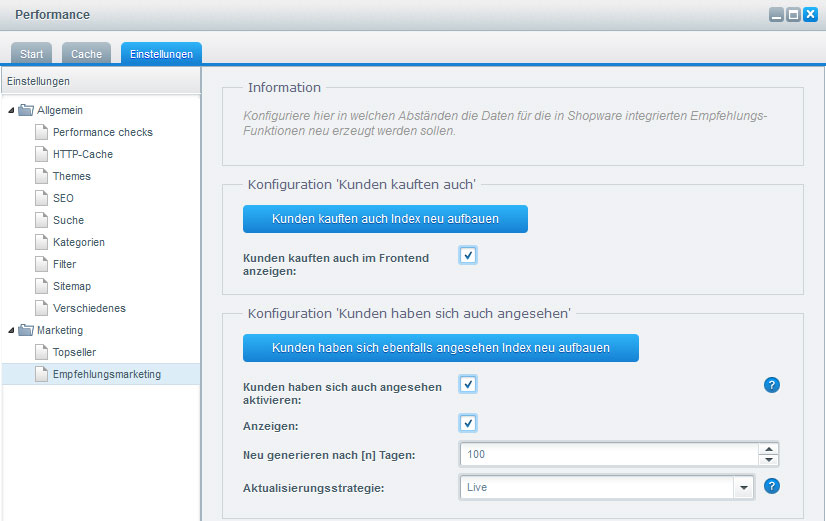Click the Allgemein folder icon
826x521 pixels.
26,110
